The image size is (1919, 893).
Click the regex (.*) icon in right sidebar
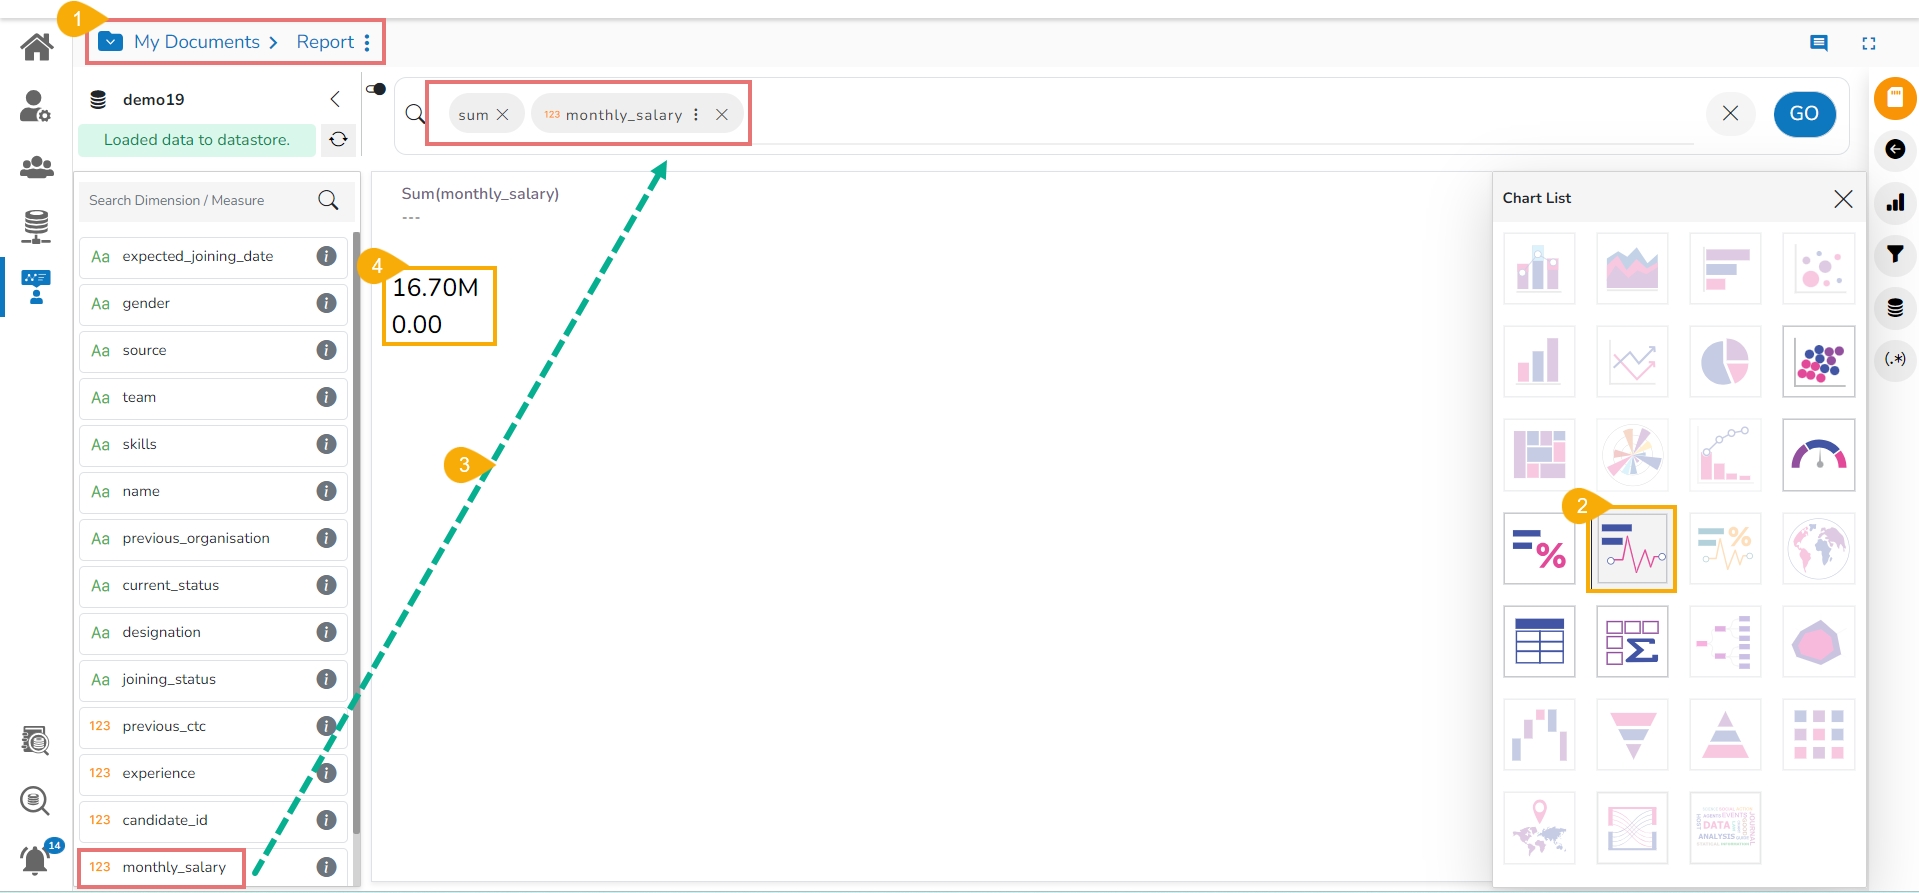pos(1895,359)
